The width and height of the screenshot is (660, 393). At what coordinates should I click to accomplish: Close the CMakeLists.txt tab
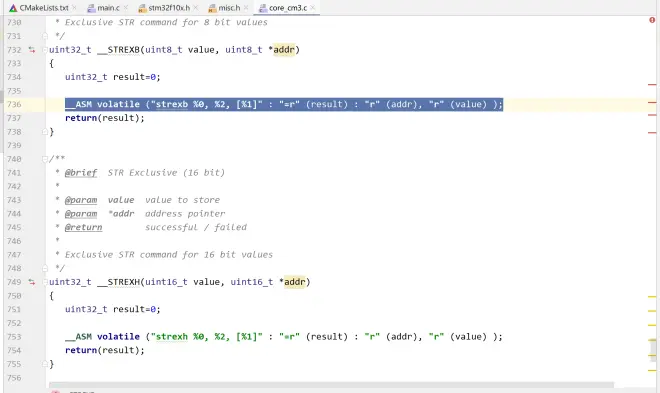pos(74,8)
